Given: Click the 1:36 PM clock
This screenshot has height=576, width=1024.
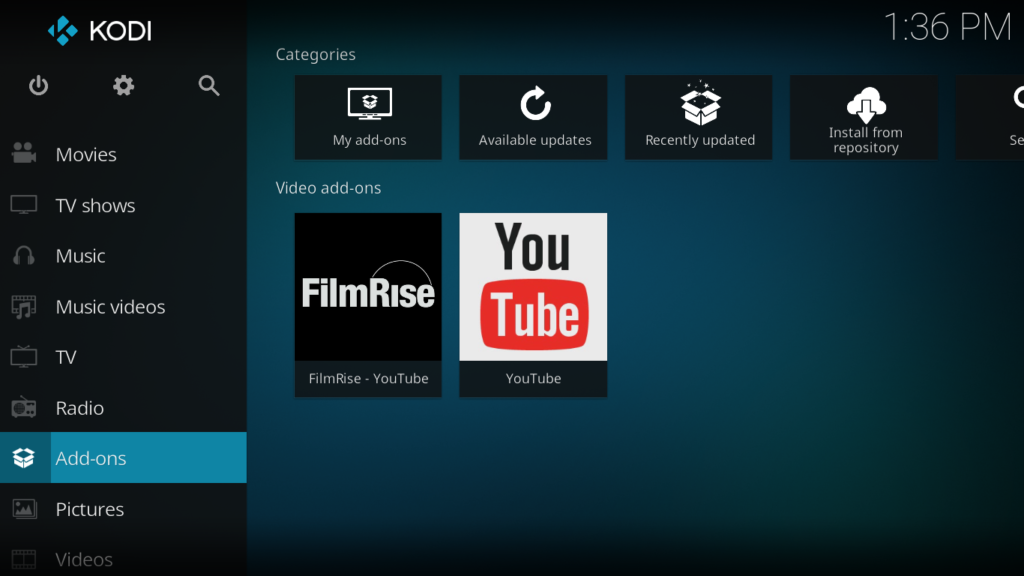Looking at the screenshot, I should (948, 27).
